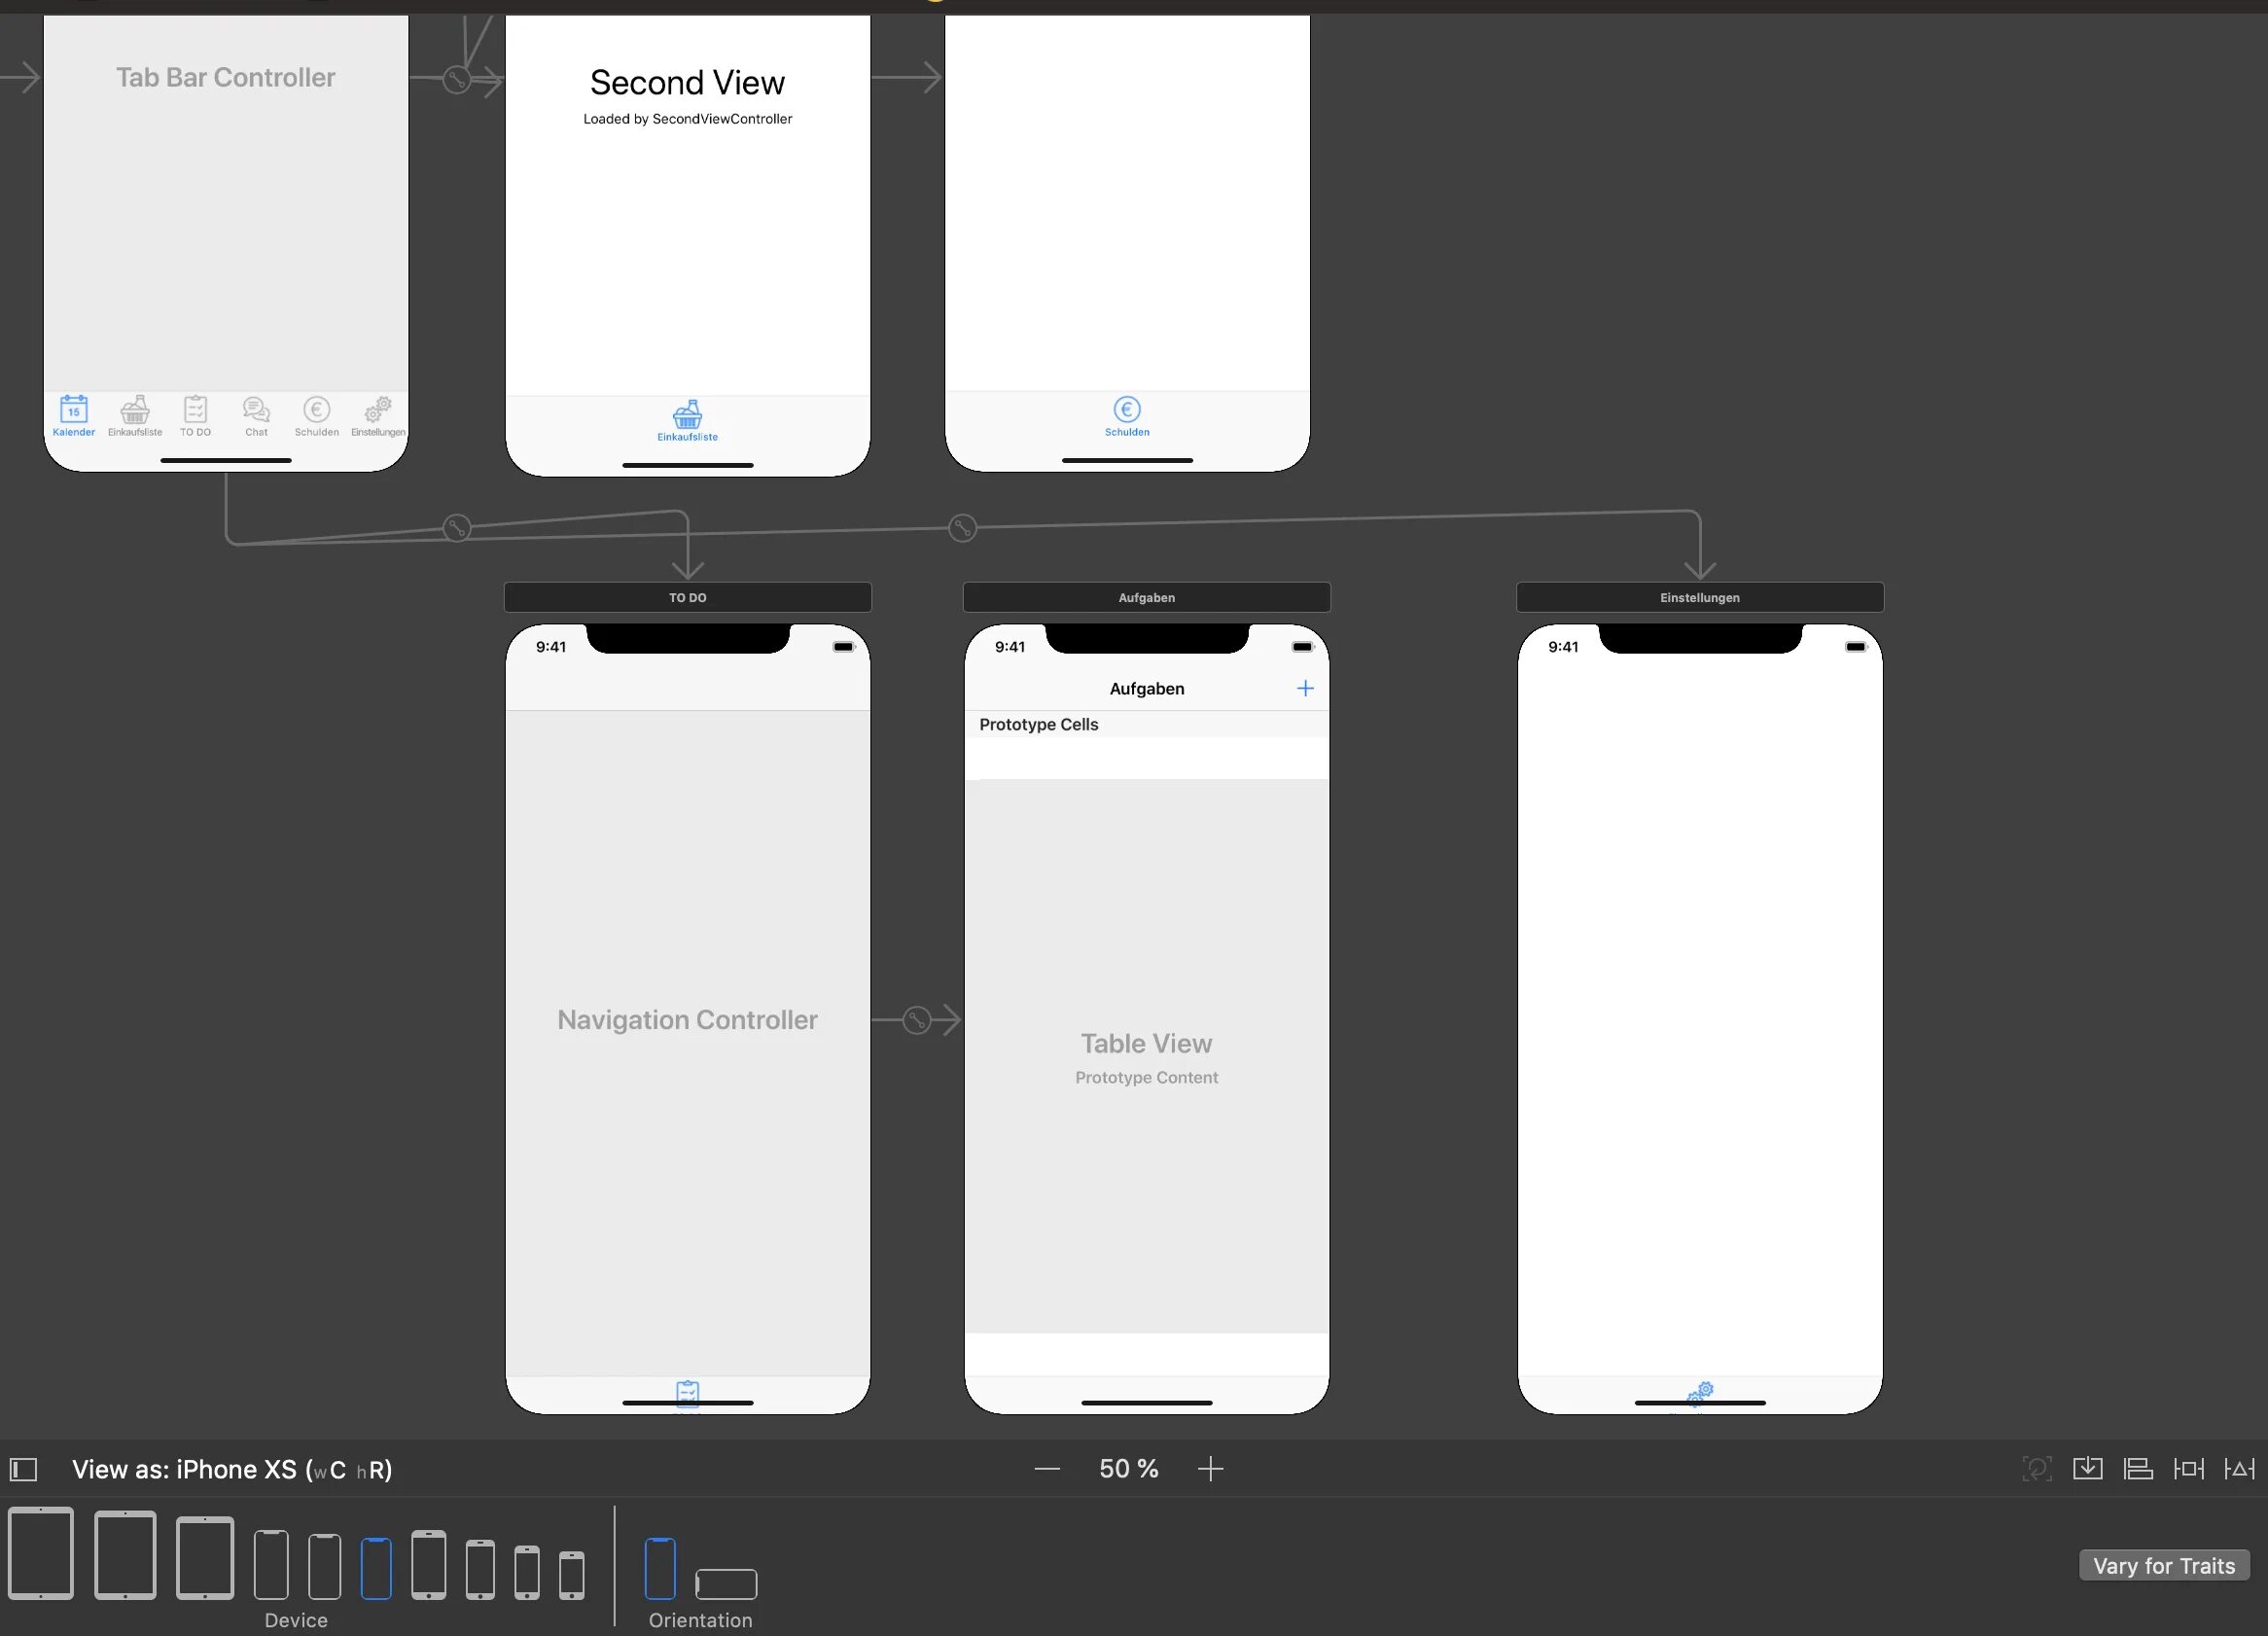Click the zoom decrease button
The image size is (2268, 1636).
pos(1045,1469)
